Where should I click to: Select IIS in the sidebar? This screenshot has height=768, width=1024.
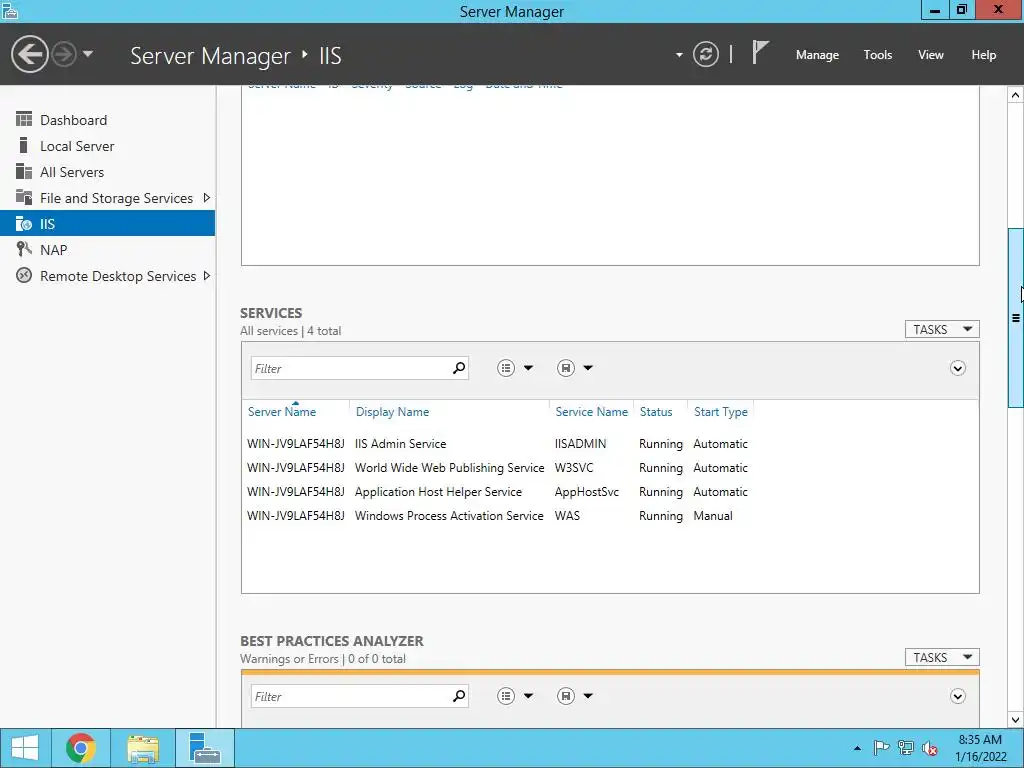click(x=107, y=223)
